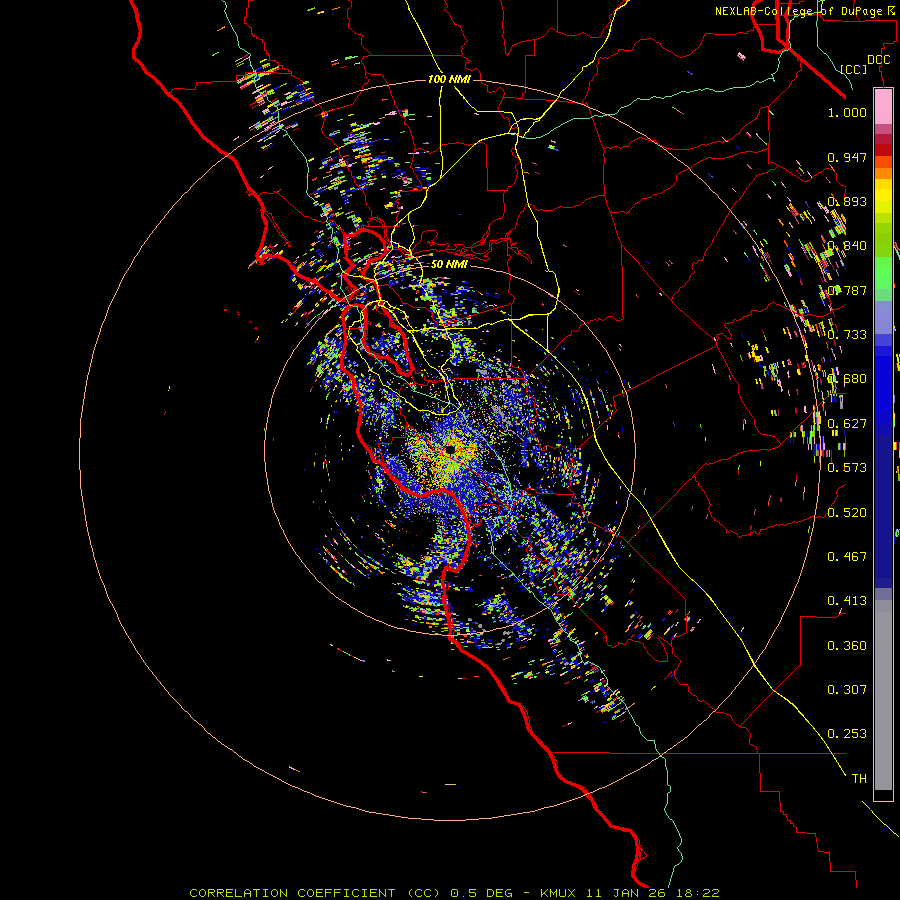Click the 11 JAN 26 date text
The width and height of the screenshot is (900, 900).
pos(624,893)
